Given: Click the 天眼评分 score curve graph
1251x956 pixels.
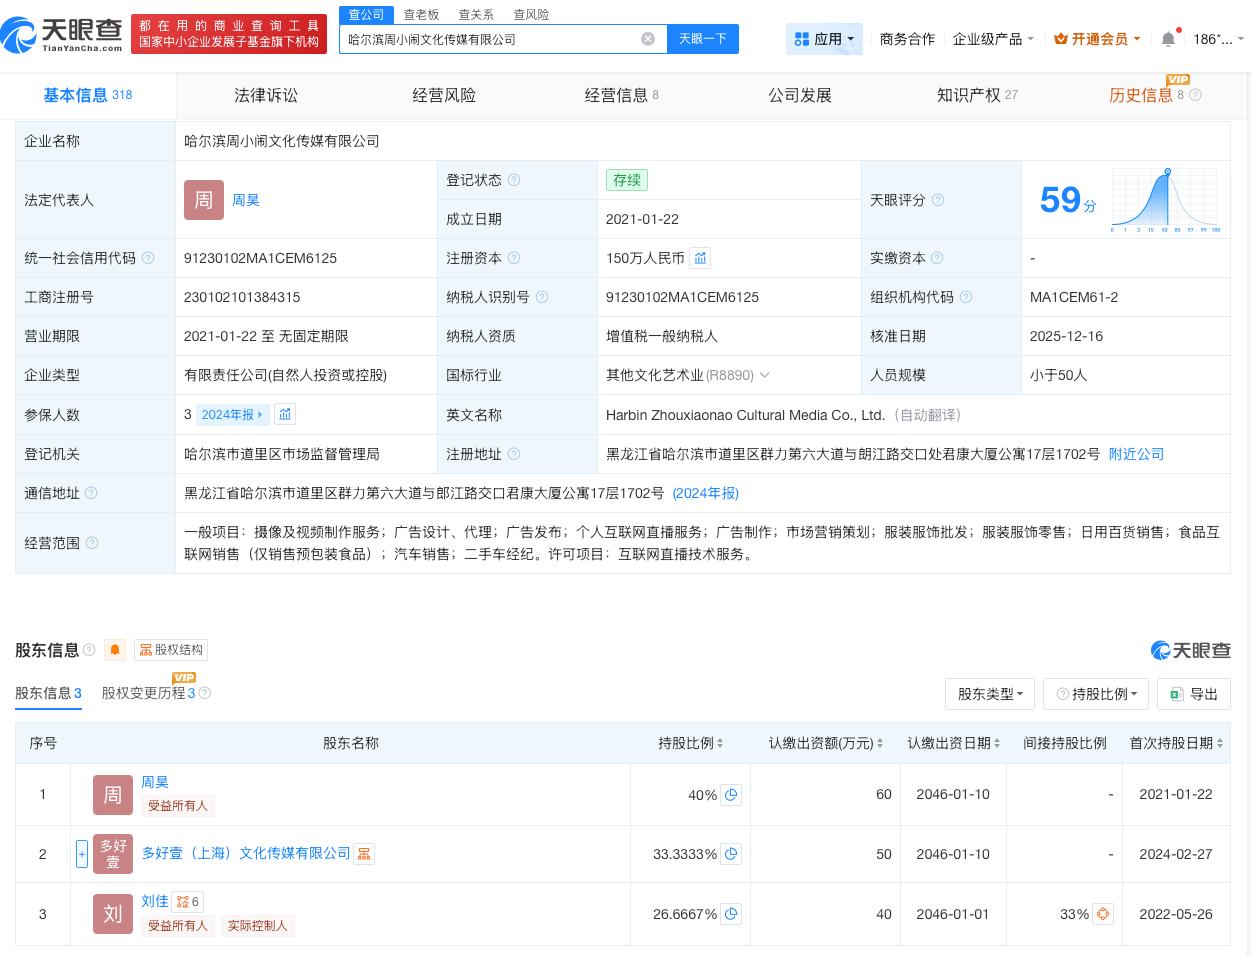Looking at the screenshot, I should (1165, 199).
